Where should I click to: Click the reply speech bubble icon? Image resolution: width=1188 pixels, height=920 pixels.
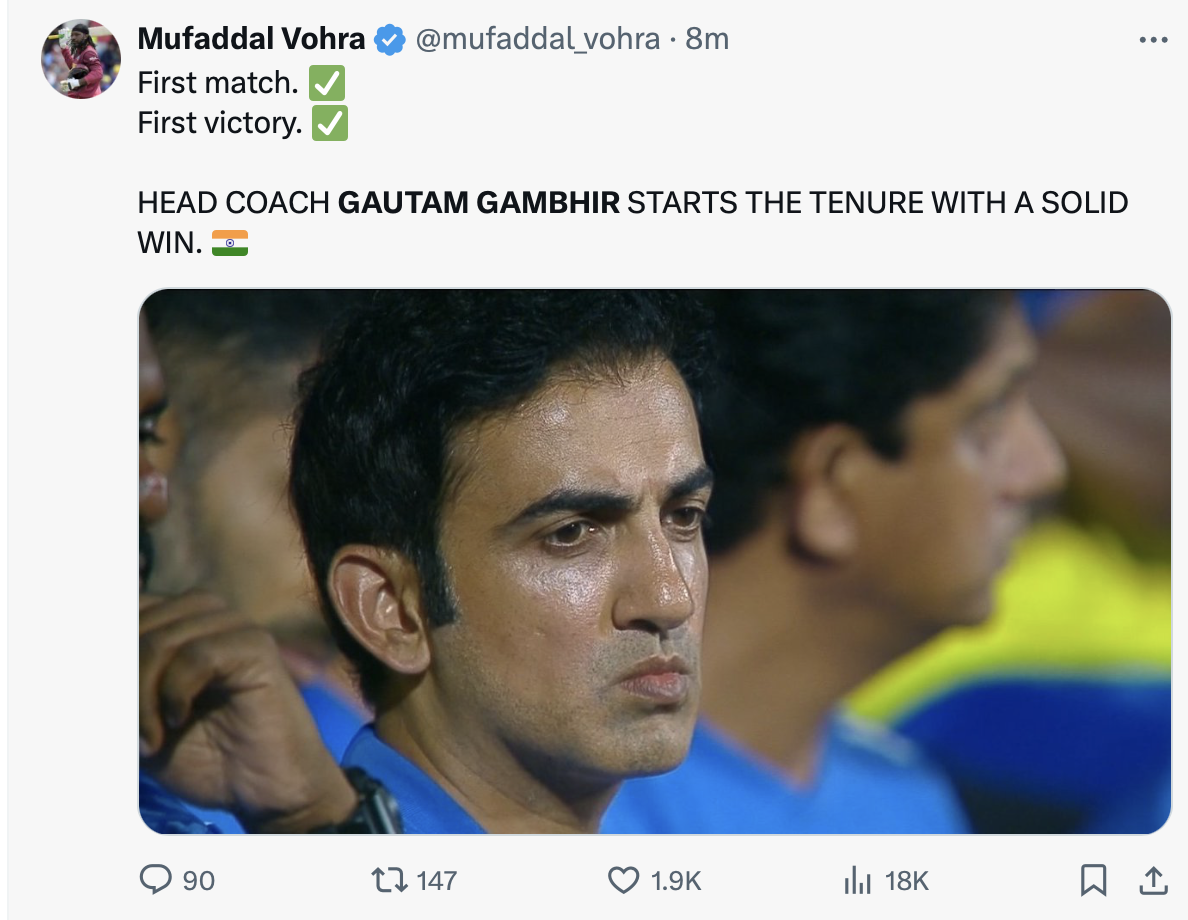click(x=156, y=880)
